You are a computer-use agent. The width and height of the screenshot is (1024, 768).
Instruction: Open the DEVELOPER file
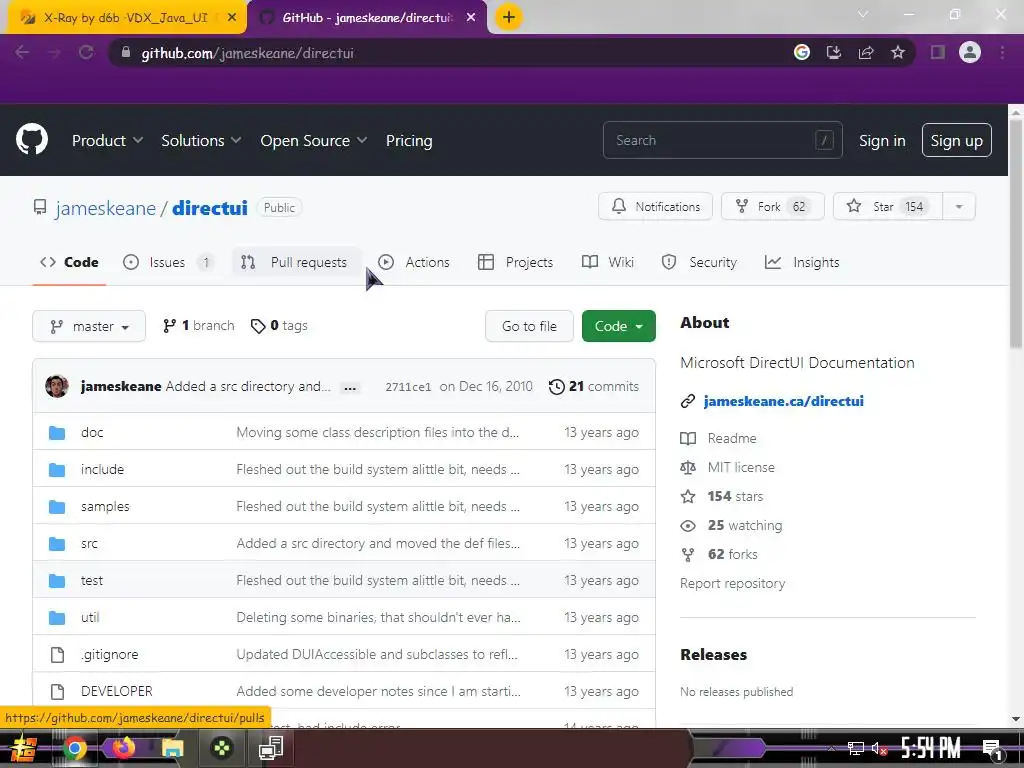[116, 691]
